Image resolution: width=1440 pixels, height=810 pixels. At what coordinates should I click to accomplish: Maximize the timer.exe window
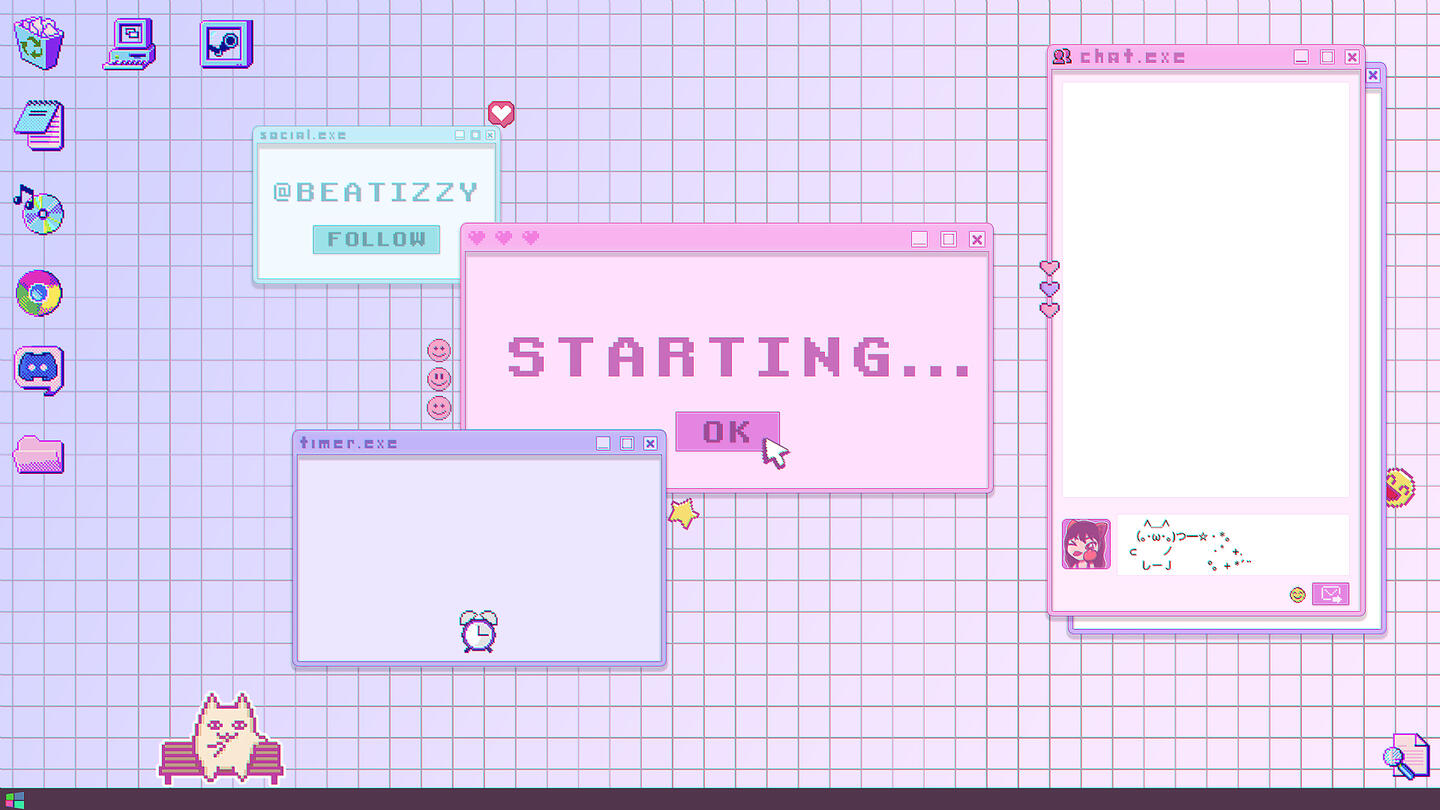pyautogui.click(x=627, y=443)
